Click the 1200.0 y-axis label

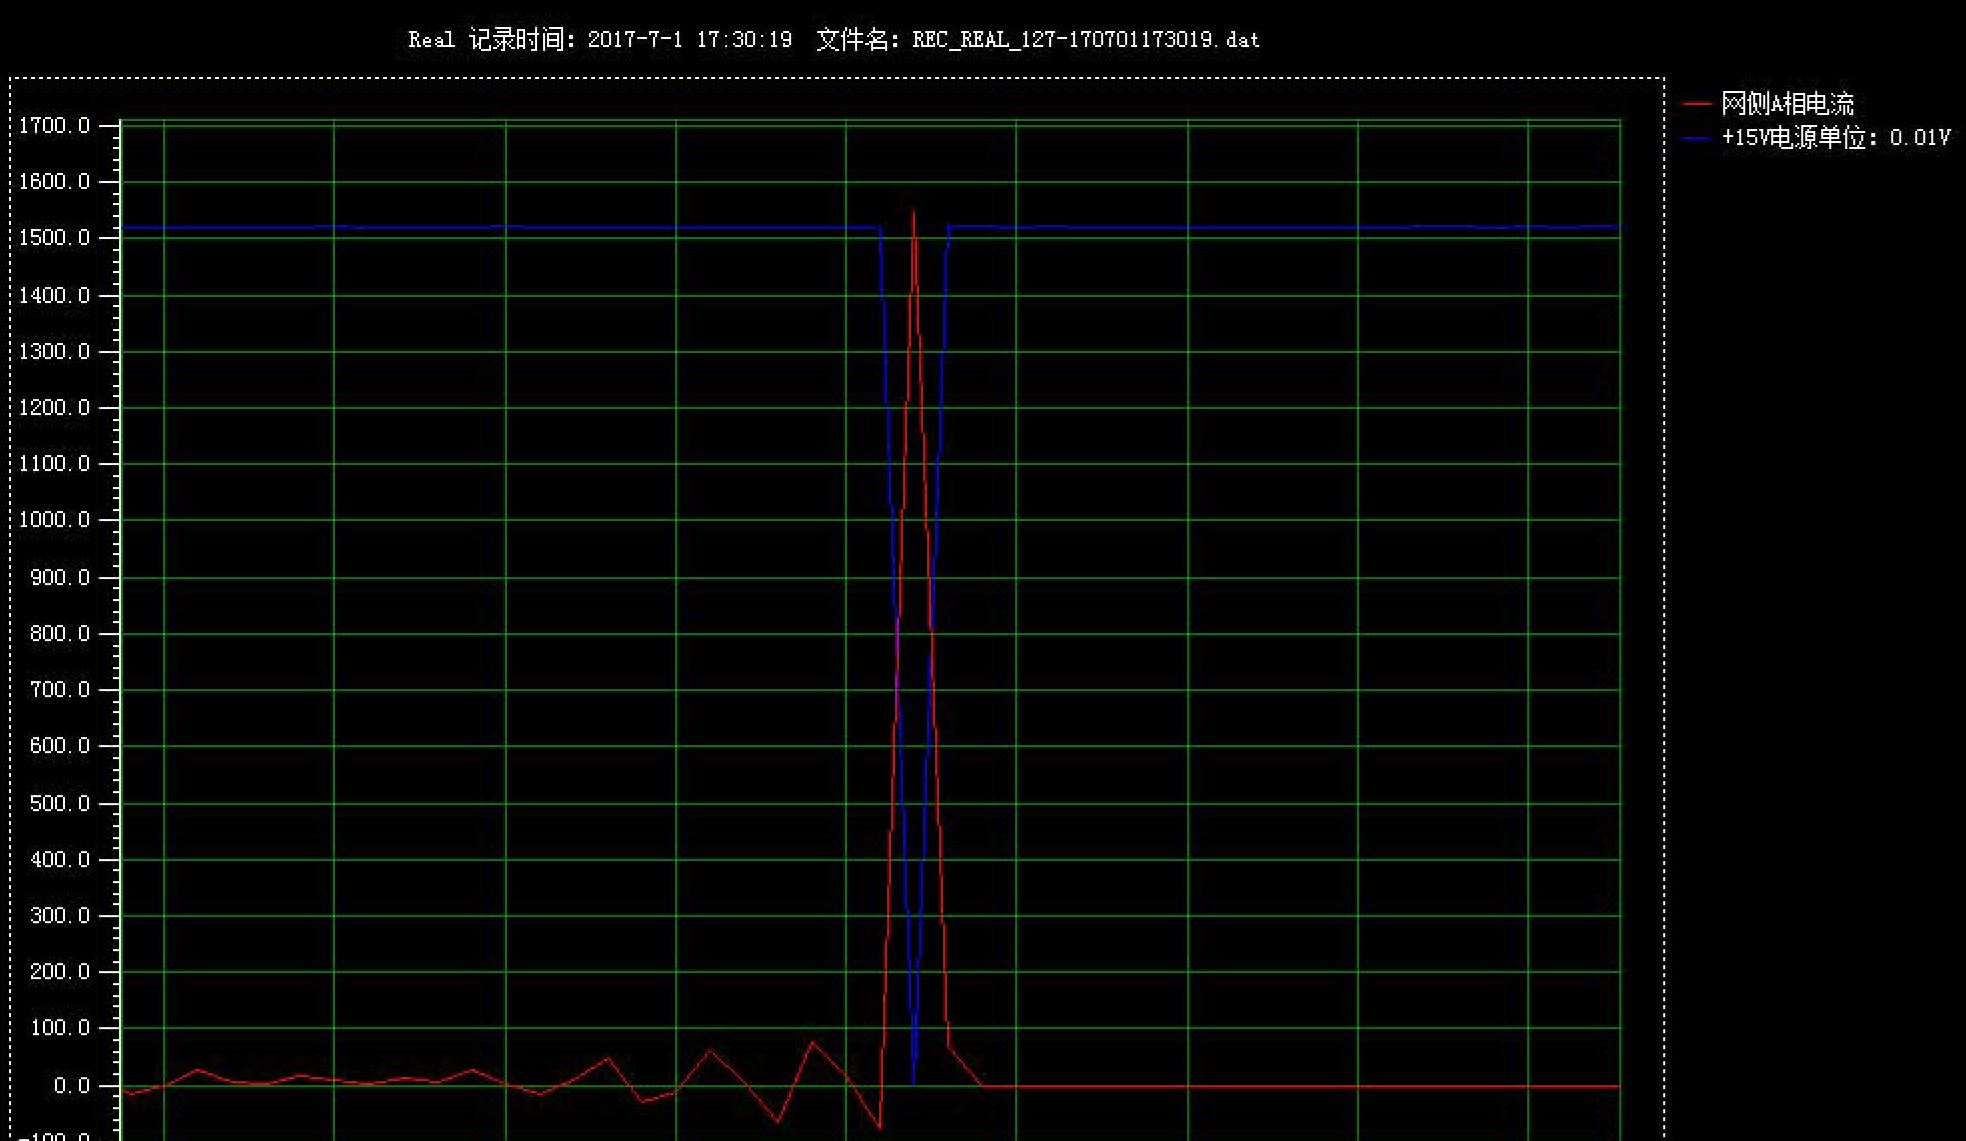55,408
